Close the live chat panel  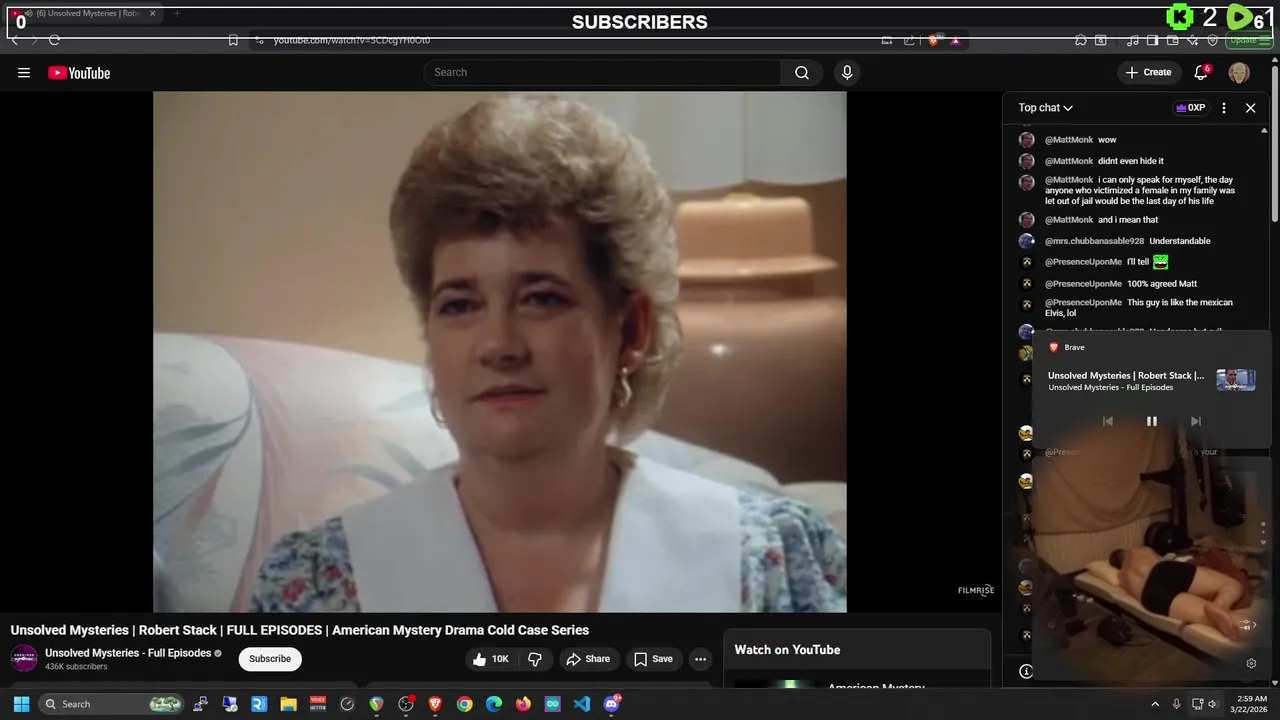tap(1250, 108)
